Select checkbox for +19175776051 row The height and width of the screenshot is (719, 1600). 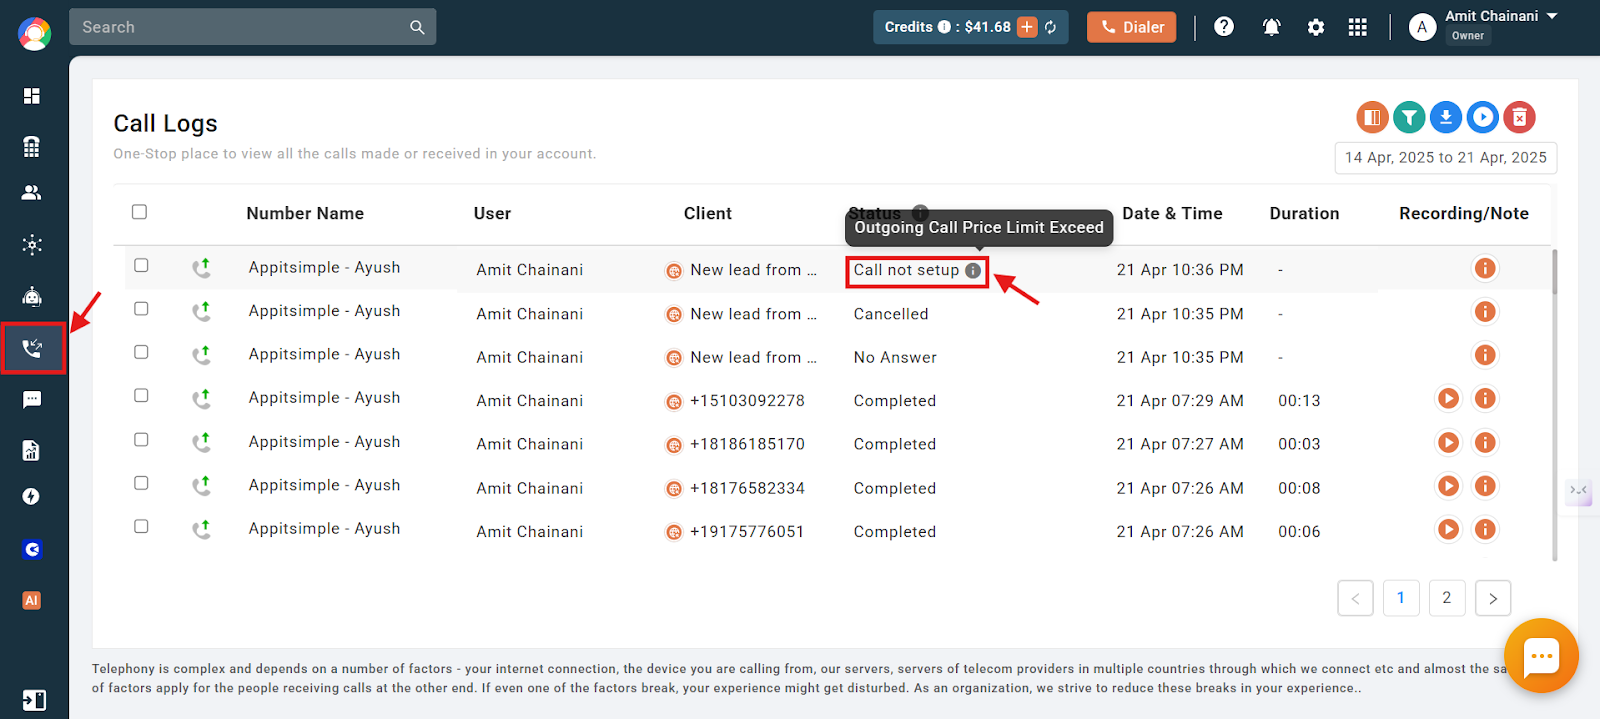141,526
